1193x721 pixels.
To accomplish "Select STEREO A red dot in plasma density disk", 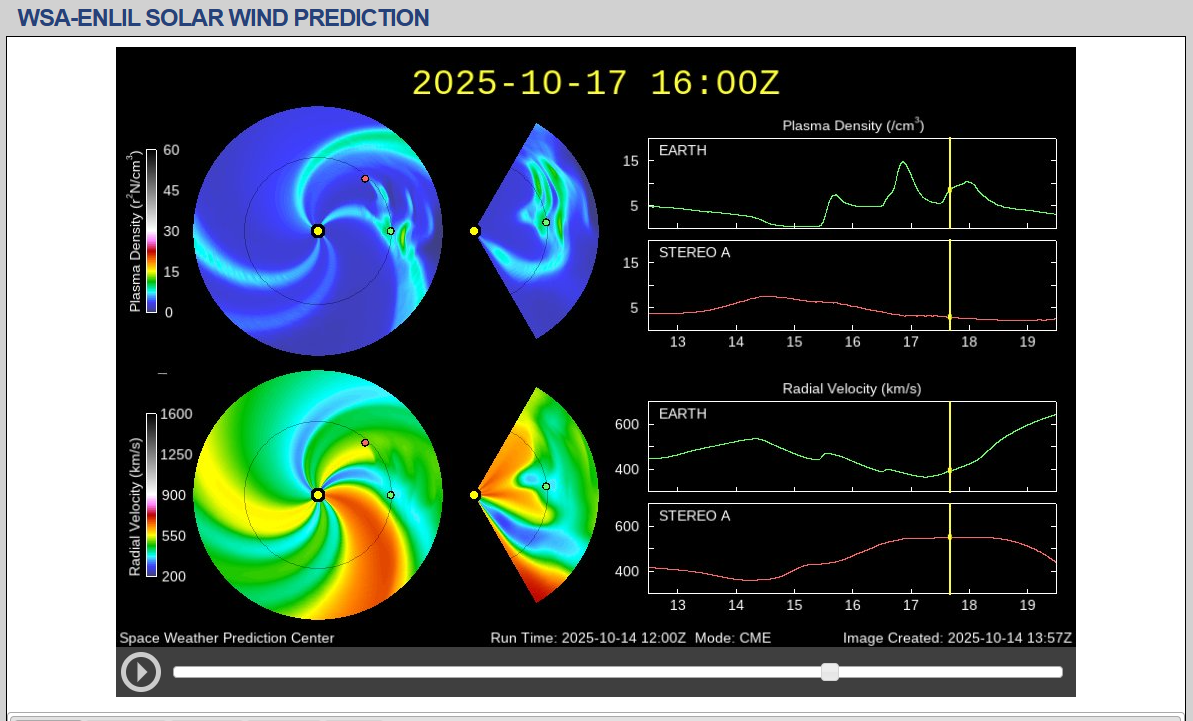I will pyautogui.click(x=365, y=179).
